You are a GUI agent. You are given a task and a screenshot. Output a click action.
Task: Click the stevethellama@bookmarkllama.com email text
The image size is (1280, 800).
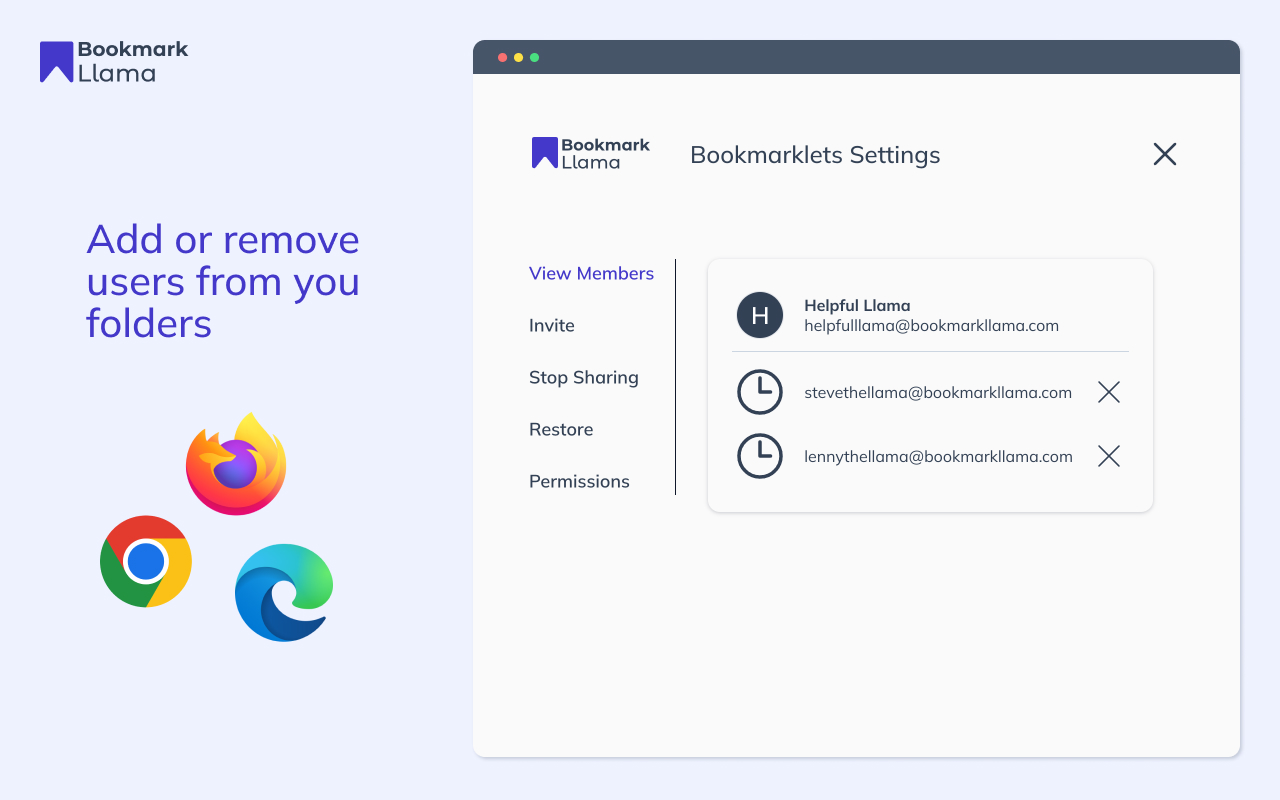click(938, 393)
